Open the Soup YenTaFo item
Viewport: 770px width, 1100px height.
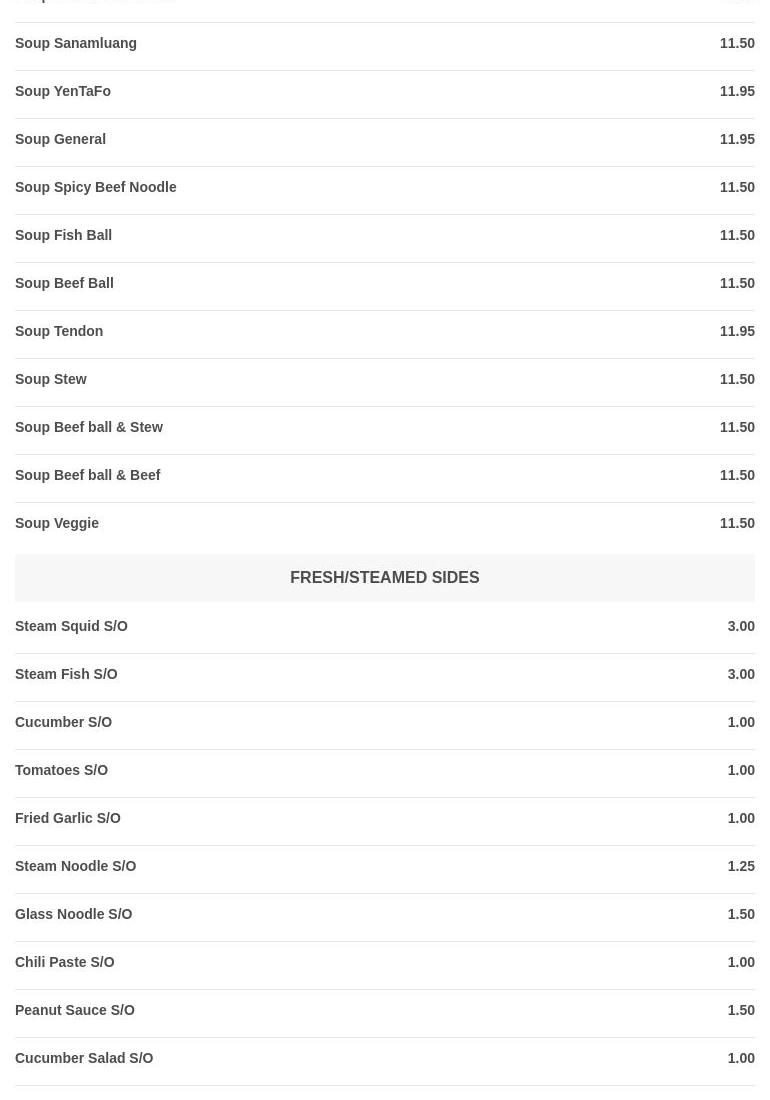coord(63,92)
